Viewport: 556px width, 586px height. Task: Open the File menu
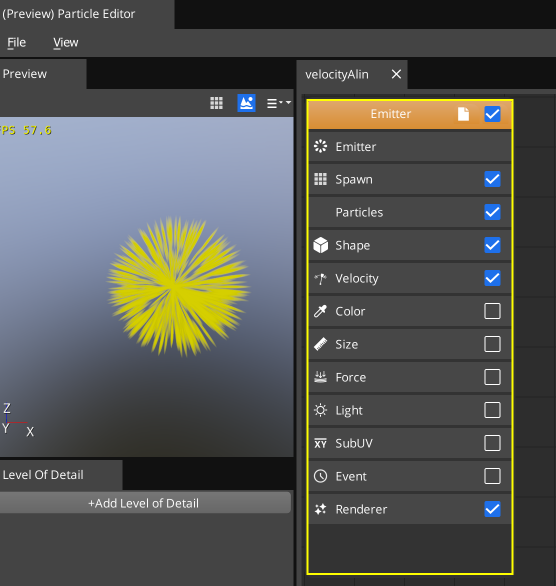point(16,43)
